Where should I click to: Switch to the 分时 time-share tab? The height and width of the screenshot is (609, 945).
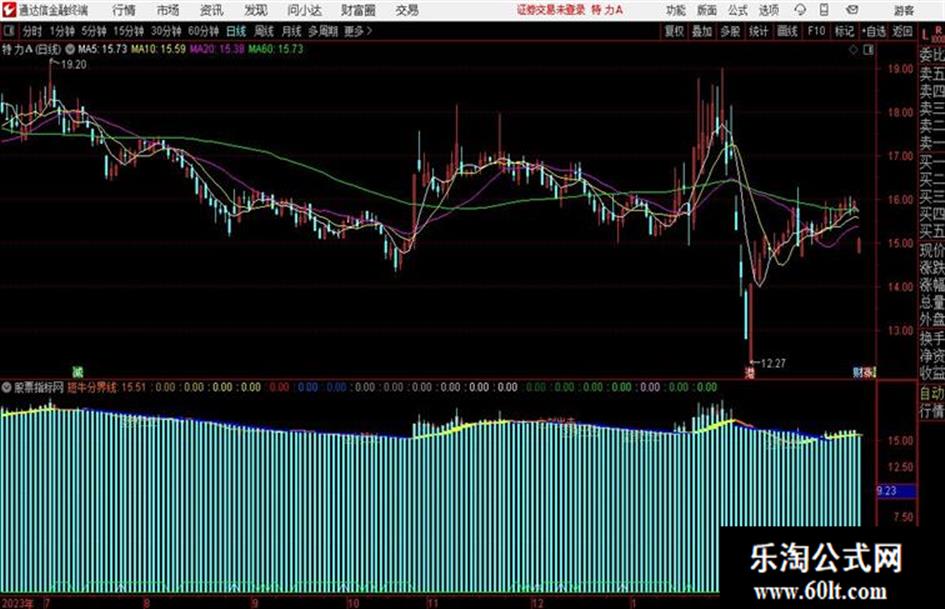coord(32,31)
